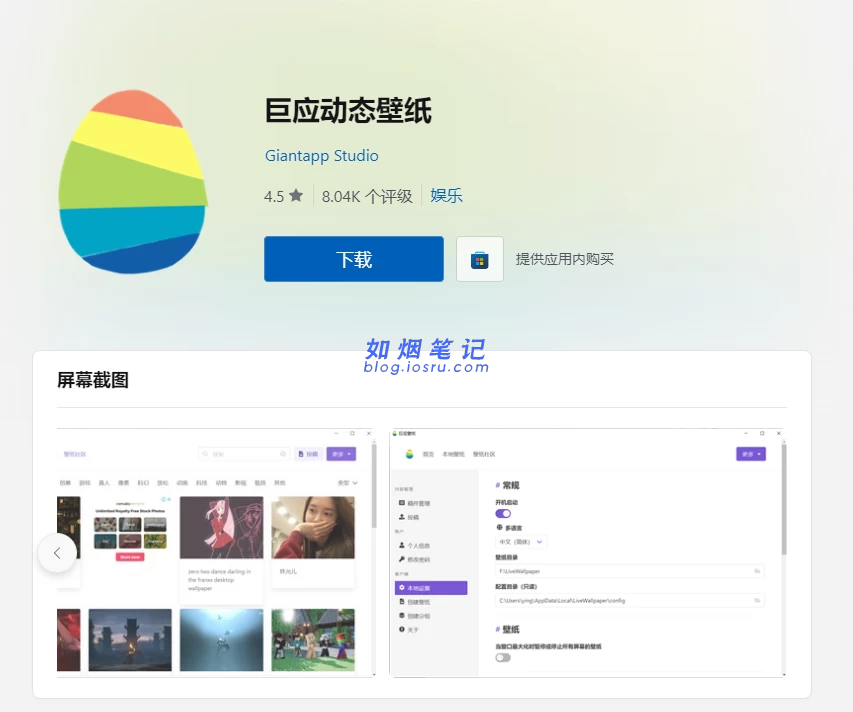Switch to 壁纸社区 tab in settings screenshot

[484, 454]
